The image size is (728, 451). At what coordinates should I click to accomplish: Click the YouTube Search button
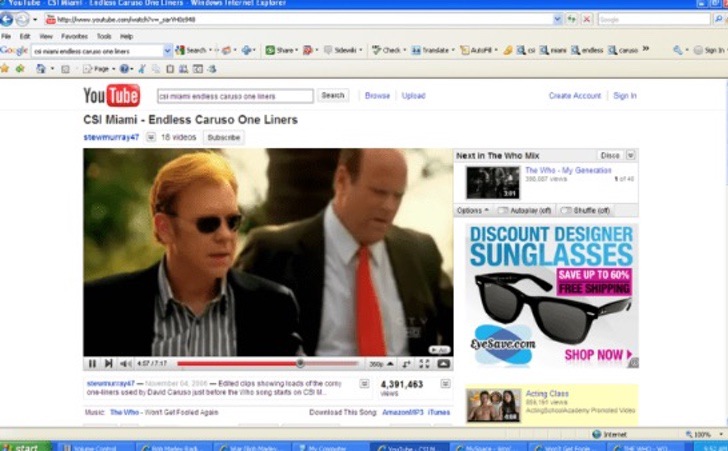coord(333,95)
